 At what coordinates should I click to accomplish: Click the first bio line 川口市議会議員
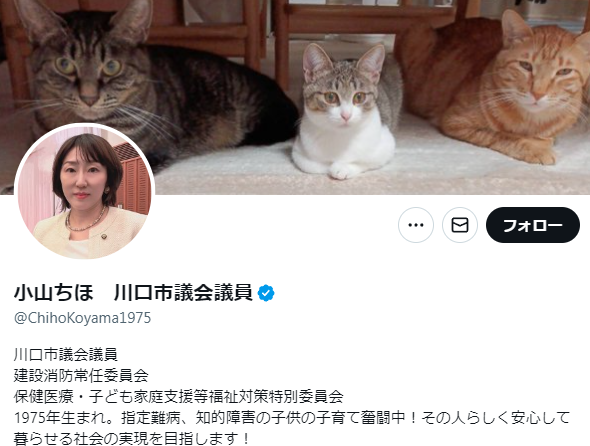66,355
